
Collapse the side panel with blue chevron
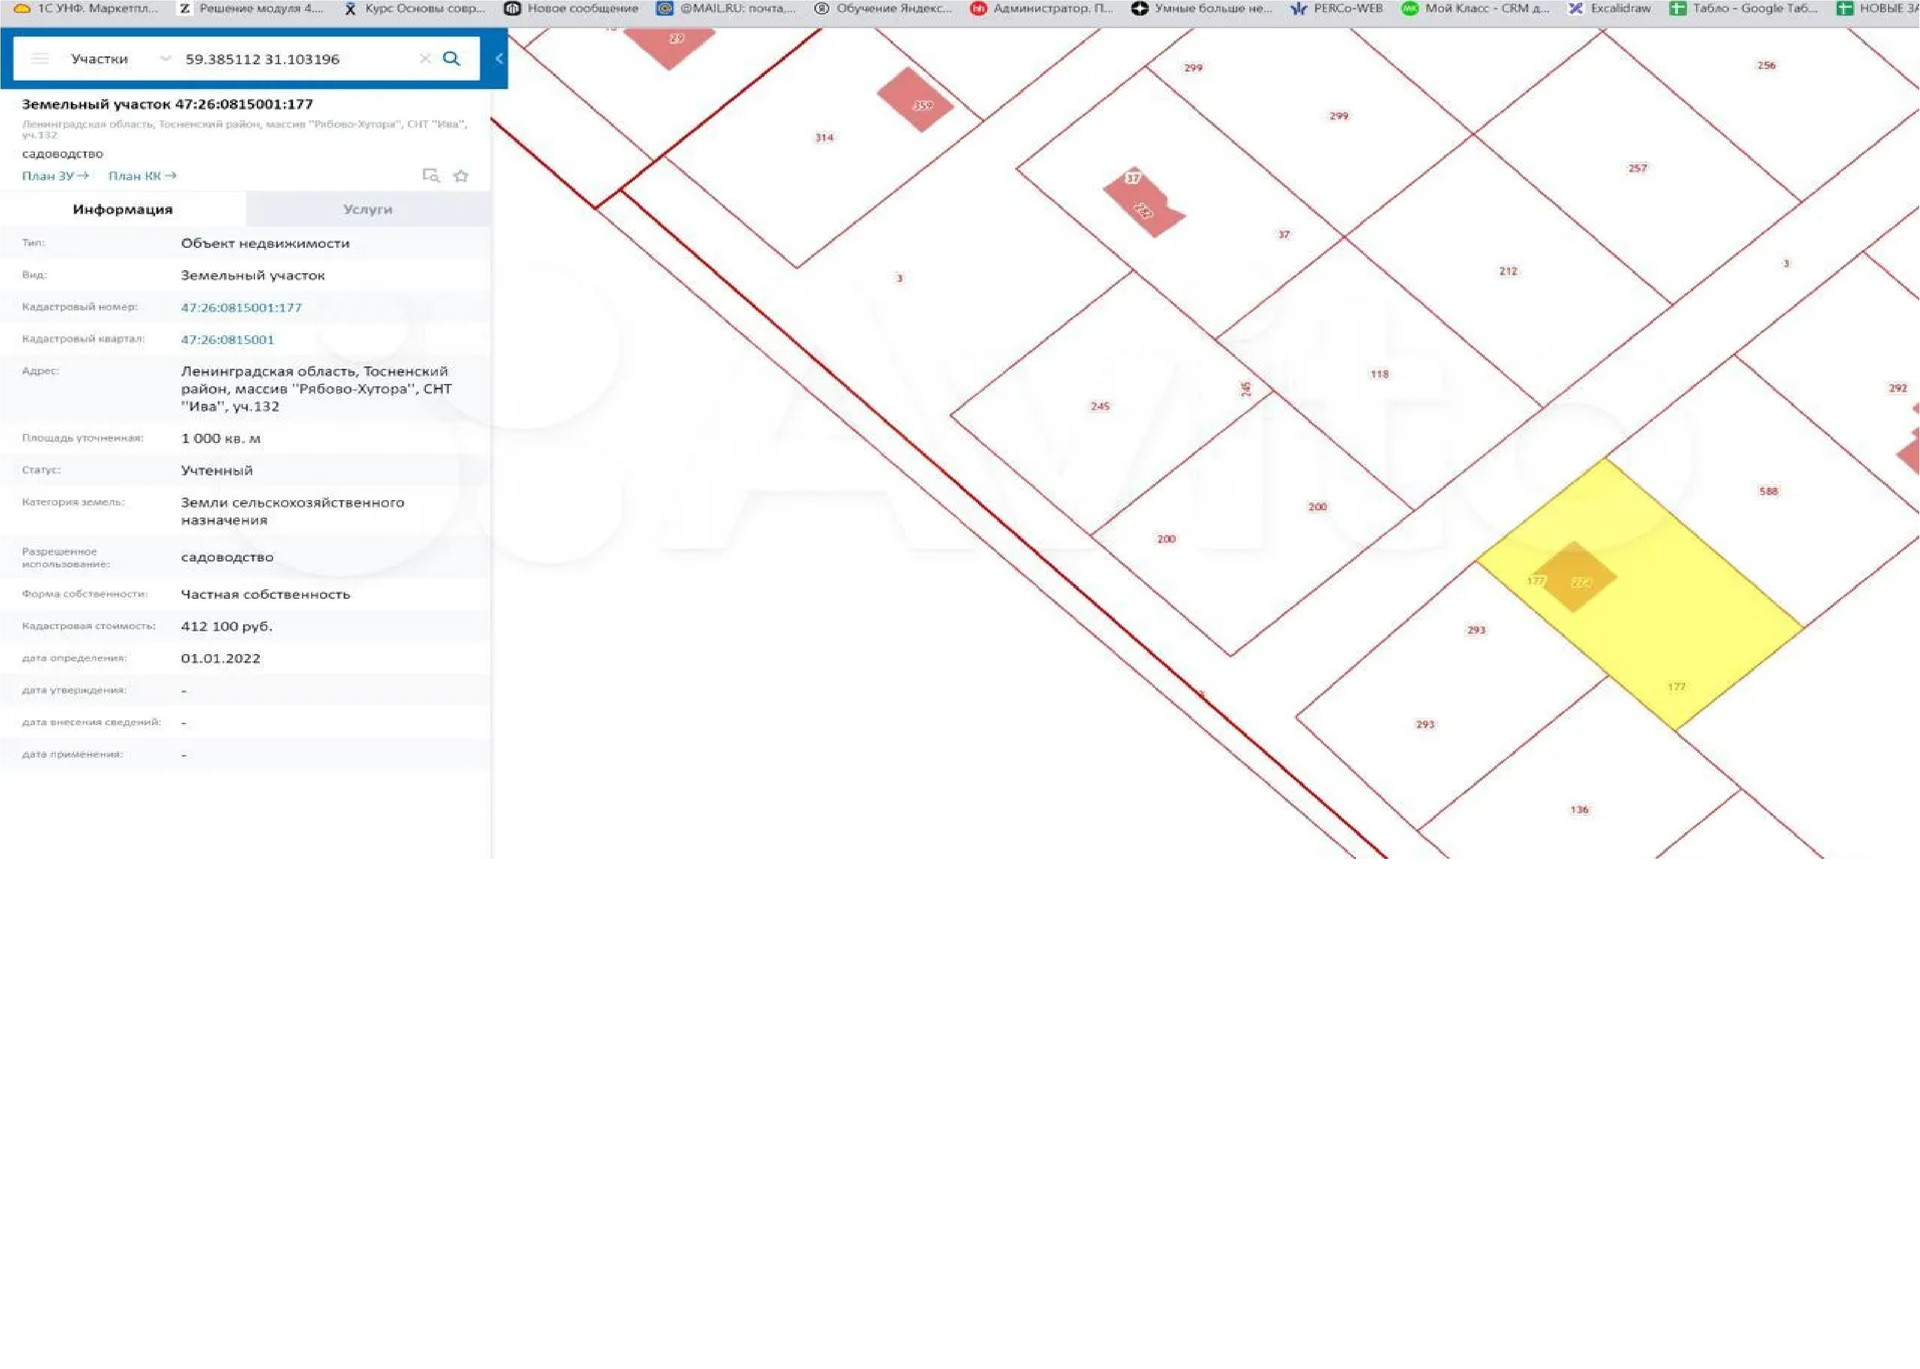coord(499,59)
